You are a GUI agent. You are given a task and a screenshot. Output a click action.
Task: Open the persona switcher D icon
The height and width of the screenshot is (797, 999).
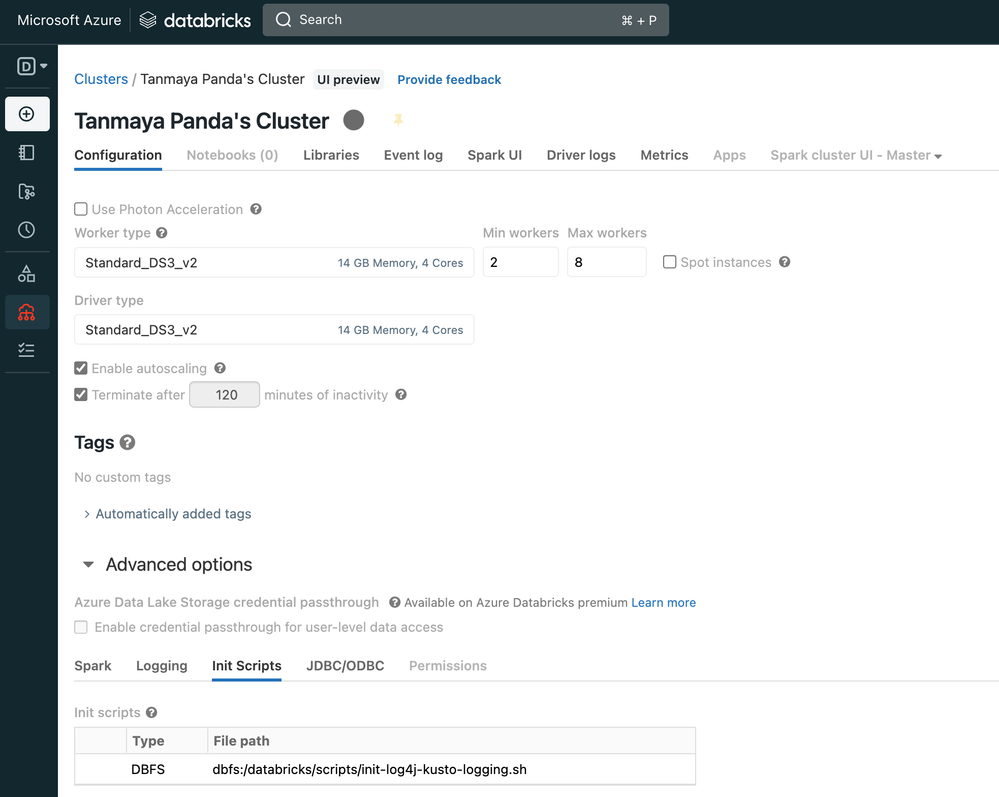(32, 66)
